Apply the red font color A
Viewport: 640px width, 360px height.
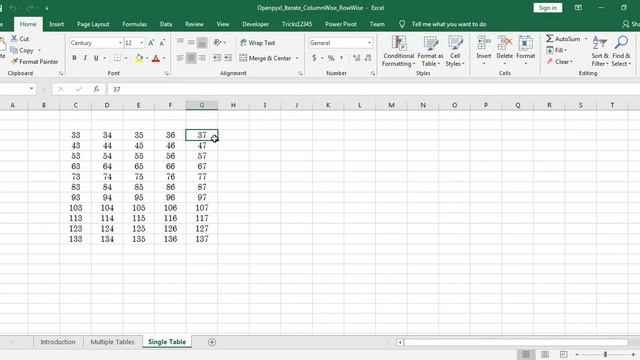click(x=156, y=58)
